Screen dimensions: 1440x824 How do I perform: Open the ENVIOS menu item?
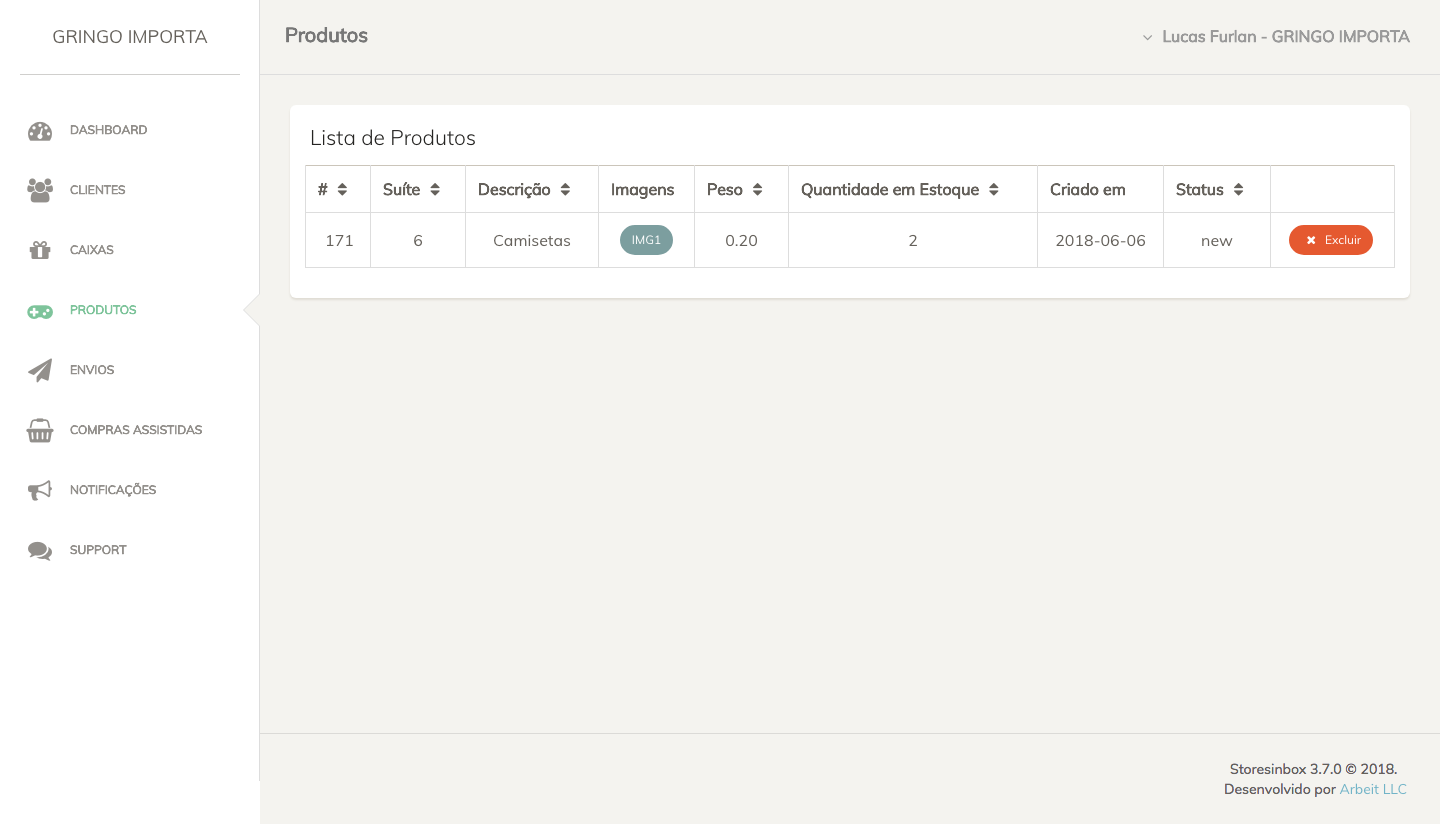(x=92, y=370)
